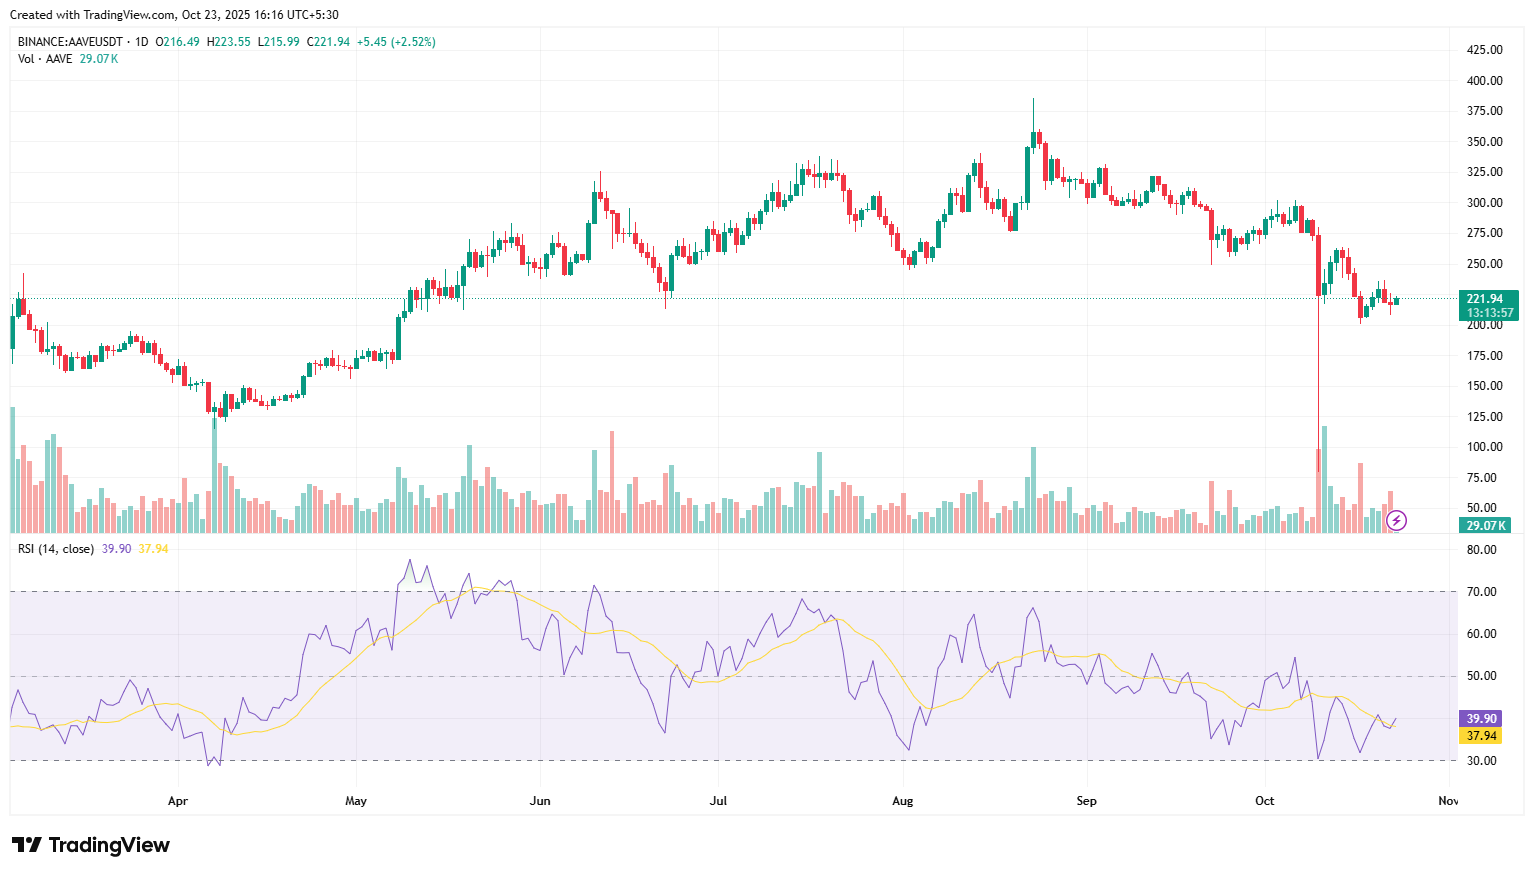Click the Nov label on time axis
1534x875 pixels.
[x=1447, y=801]
